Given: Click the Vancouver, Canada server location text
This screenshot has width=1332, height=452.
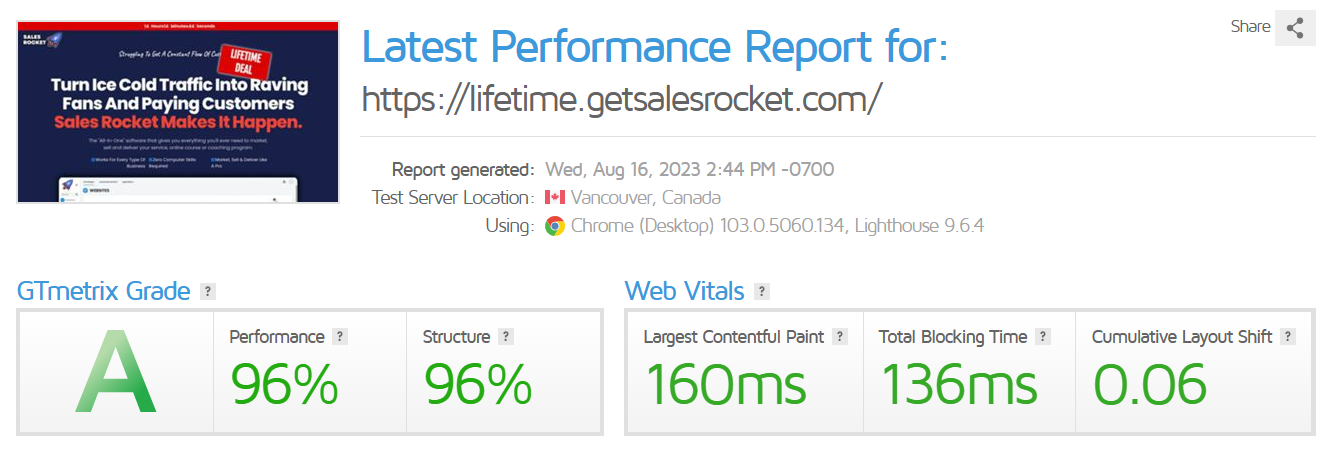Looking at the screenshot, I should pyautogui.click(x=646, y=198).
